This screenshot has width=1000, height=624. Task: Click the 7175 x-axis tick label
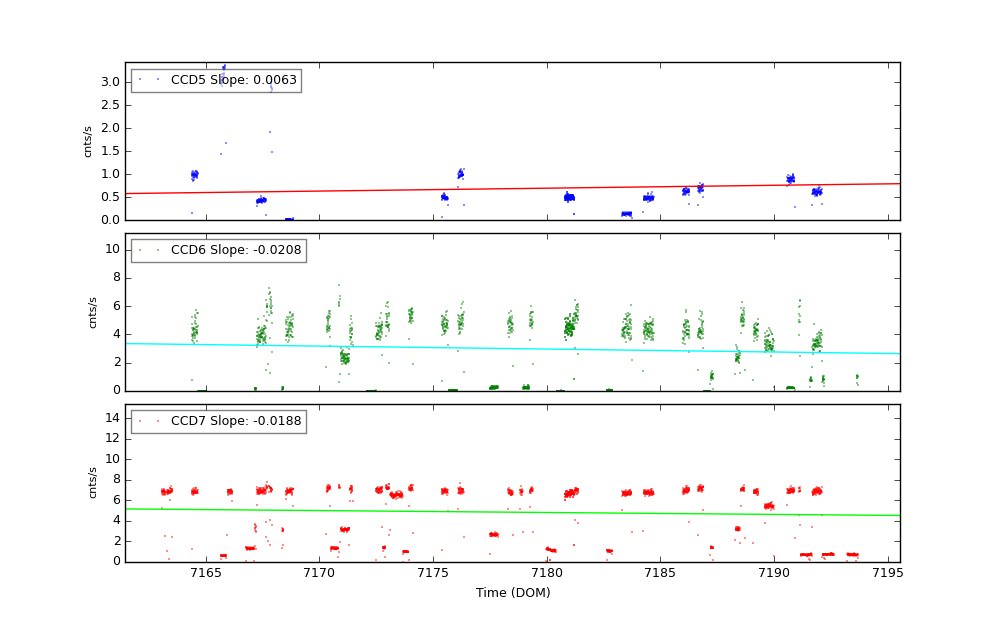433,572
